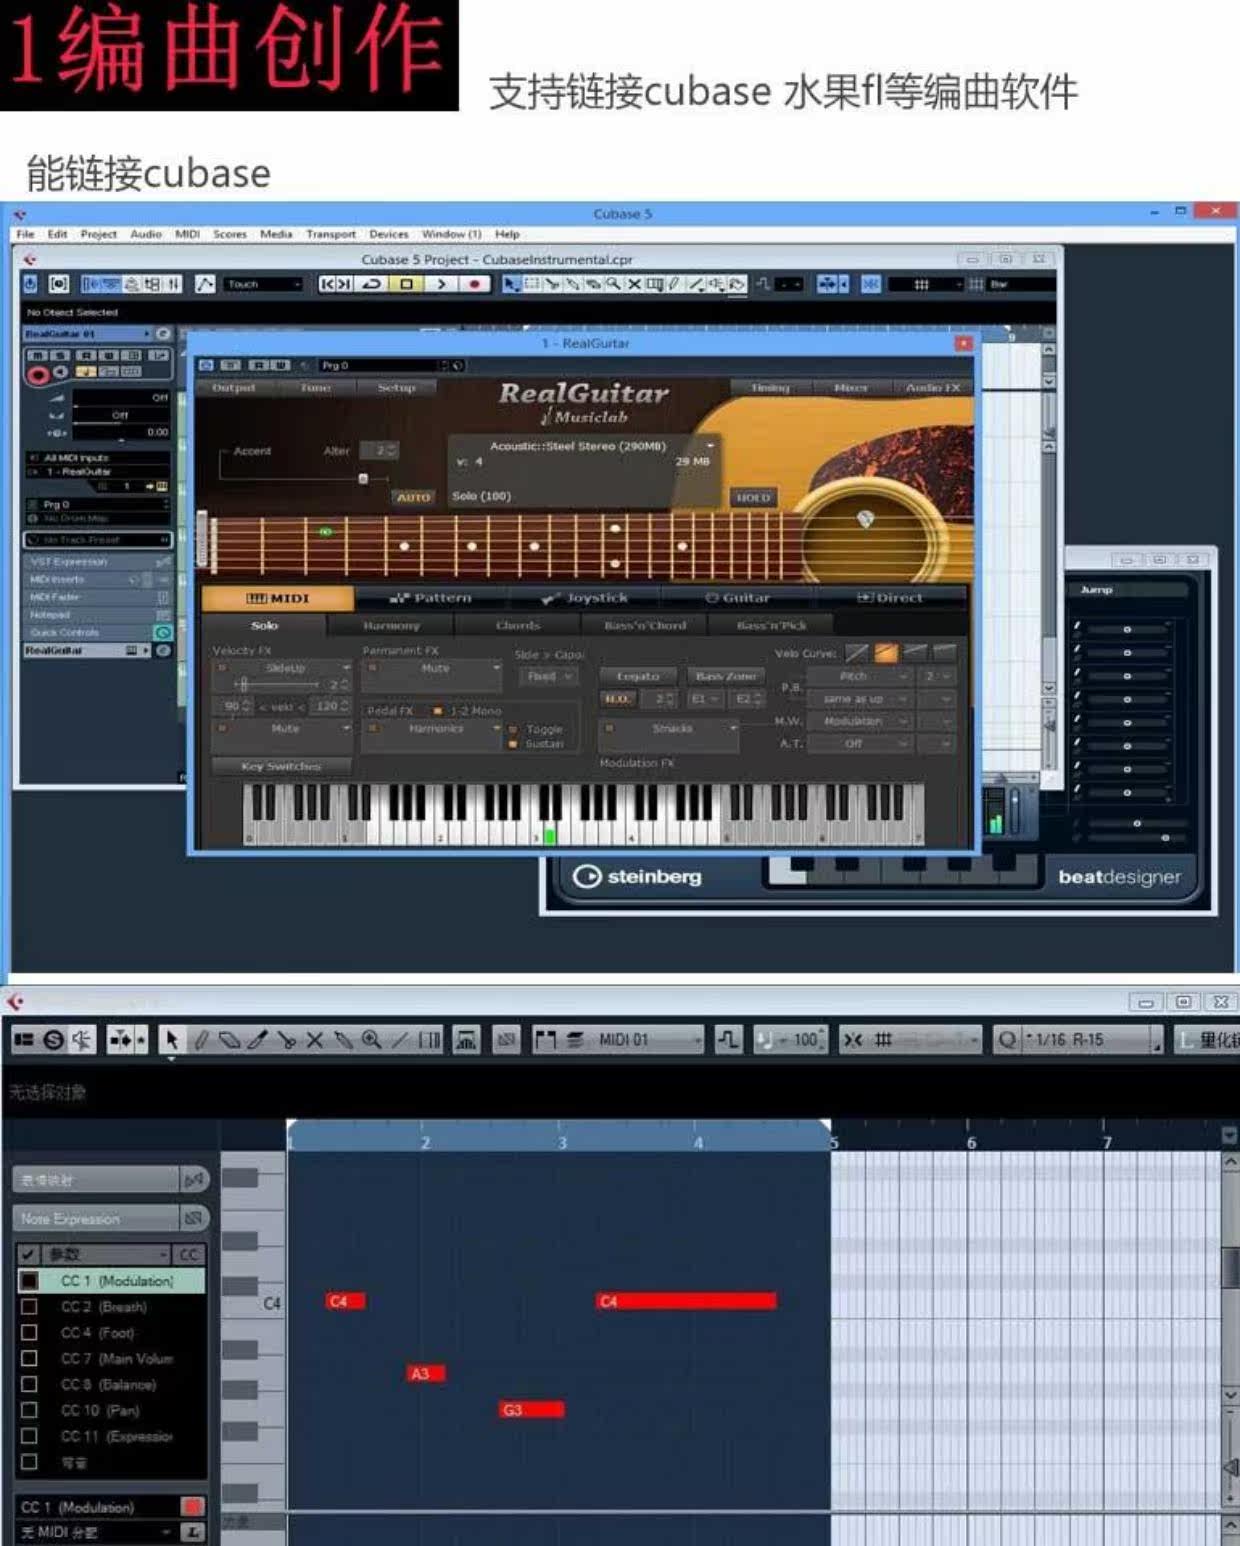Screen dimensions: 1240x1546
Task: Click the Bass Zone button in RealGuitar
Action: (x=725, y=677)
